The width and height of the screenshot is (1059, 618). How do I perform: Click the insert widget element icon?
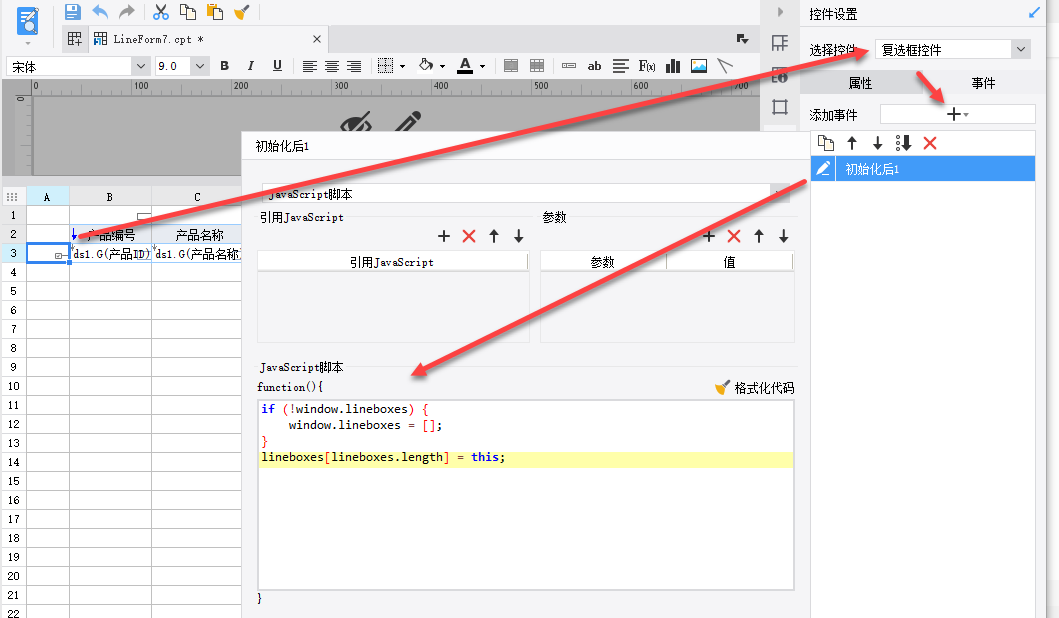pos(569,66)
